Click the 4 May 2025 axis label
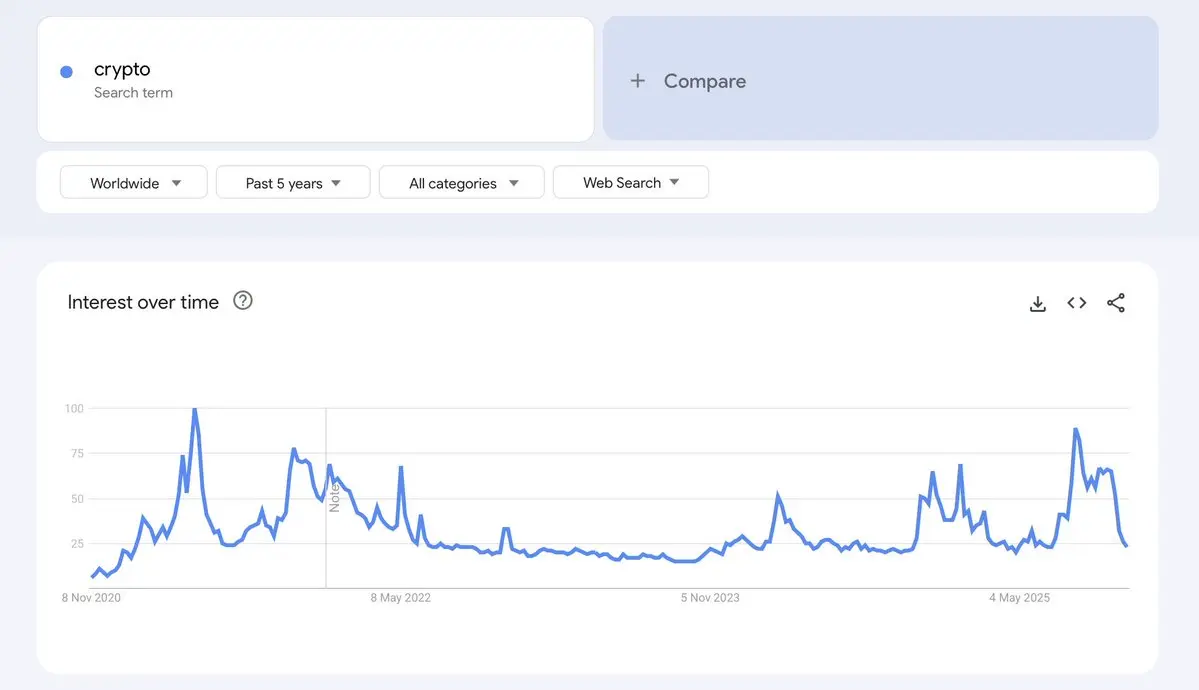This screenshot has height=690, width=1199. pos(1019,598)
